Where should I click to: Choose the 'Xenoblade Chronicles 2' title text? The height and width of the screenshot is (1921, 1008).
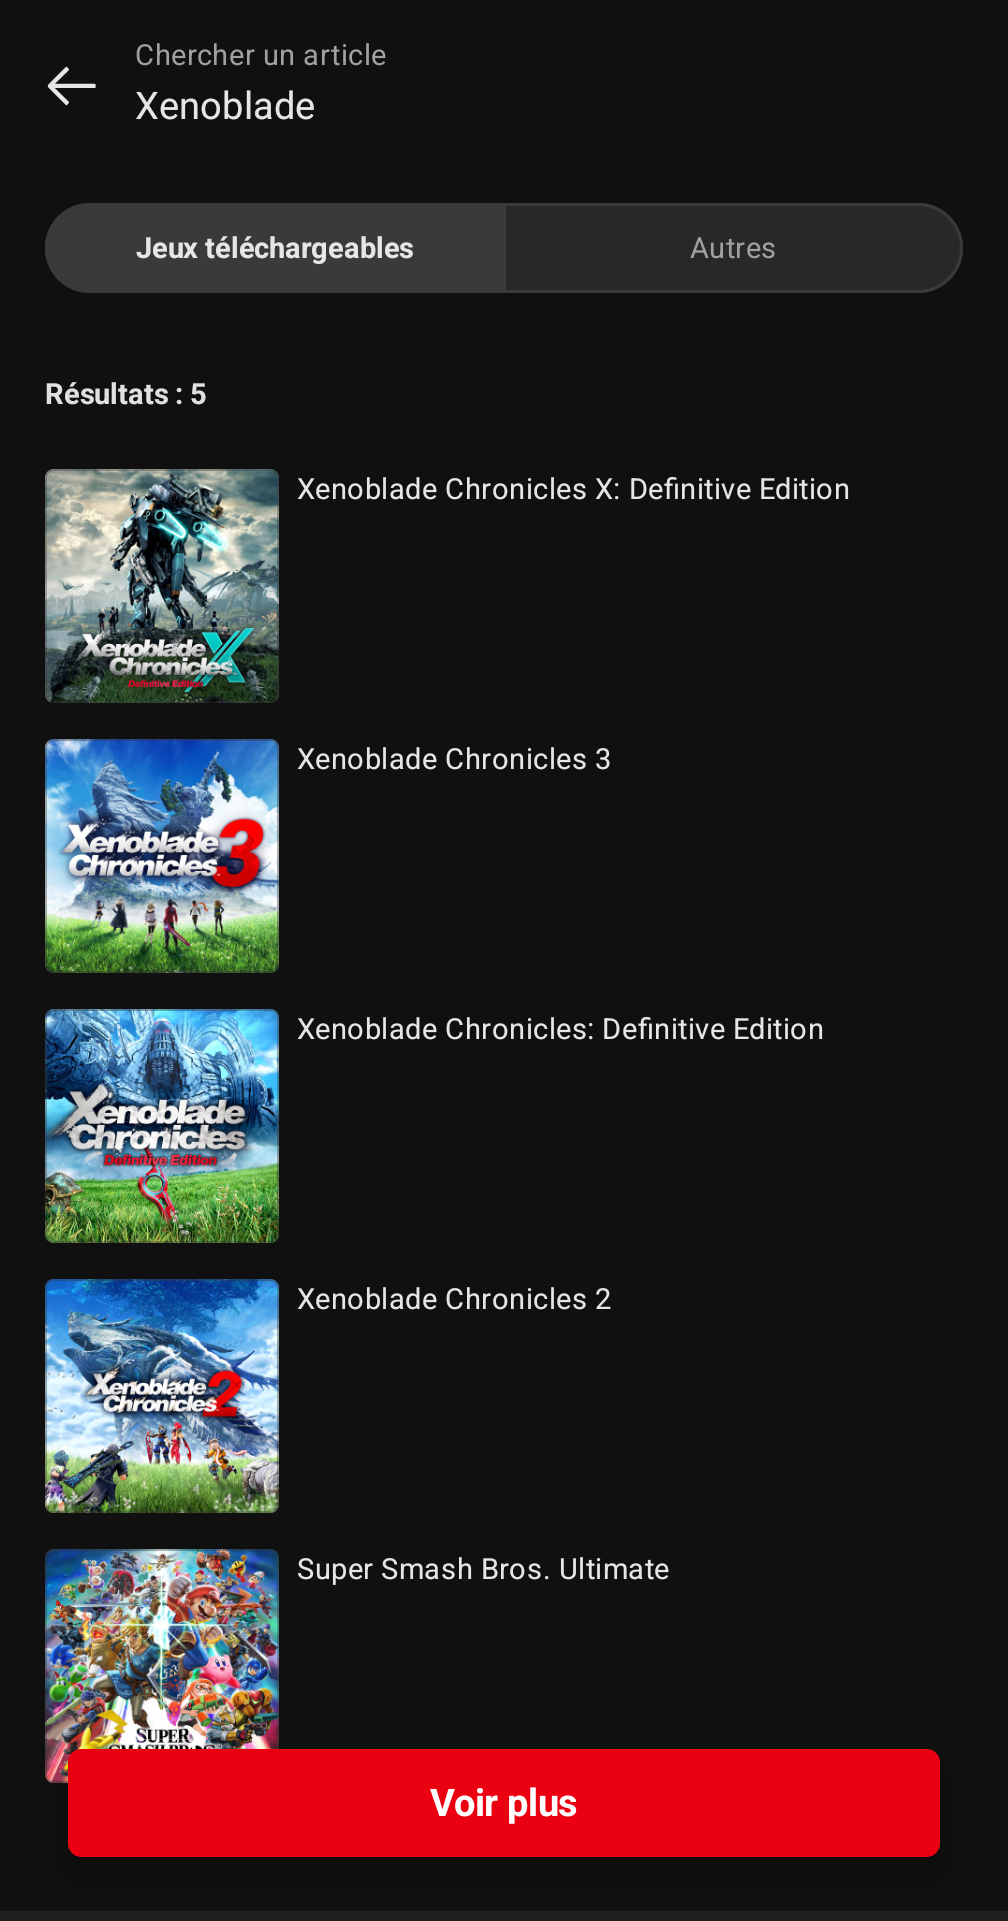(x=454, y=1299)
